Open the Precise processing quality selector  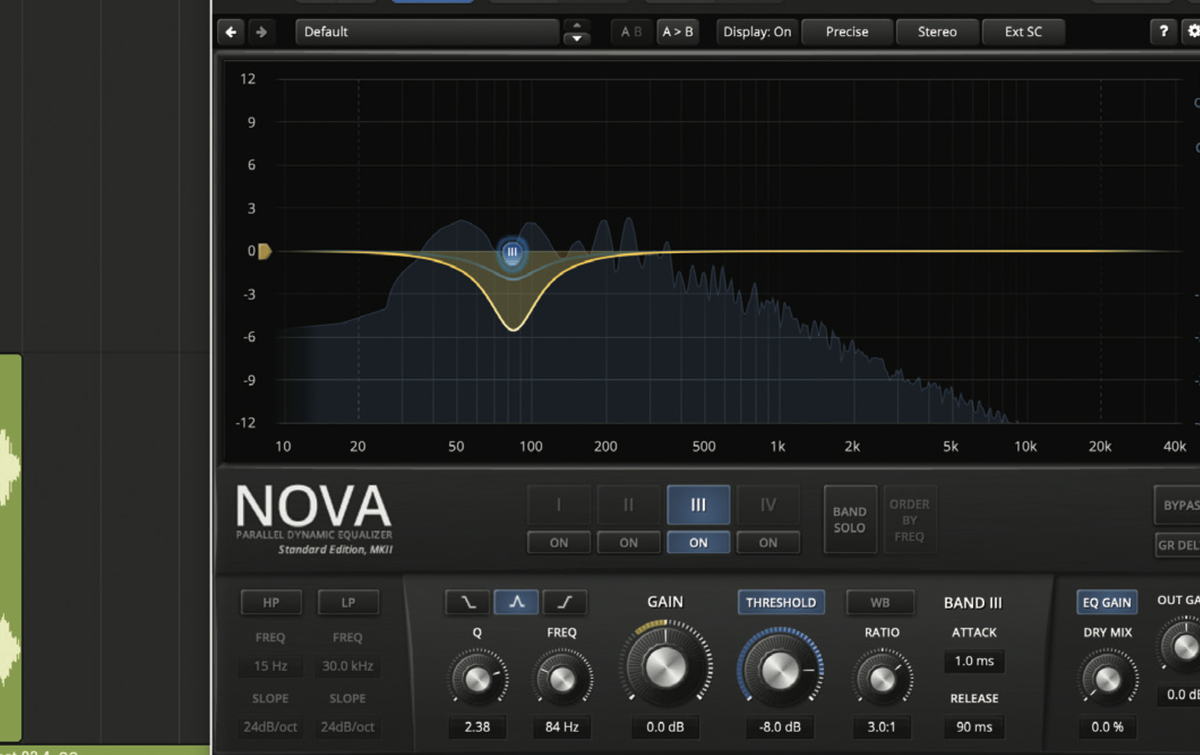point(846,31)
